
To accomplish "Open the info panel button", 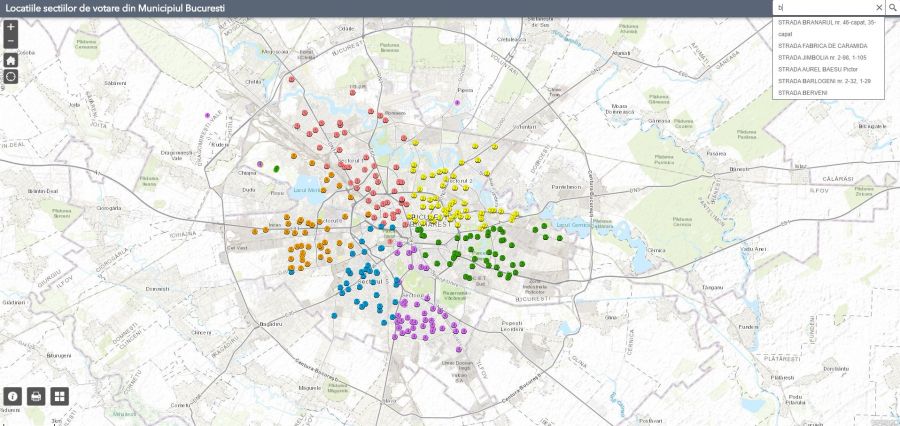I will pos(13,396).
